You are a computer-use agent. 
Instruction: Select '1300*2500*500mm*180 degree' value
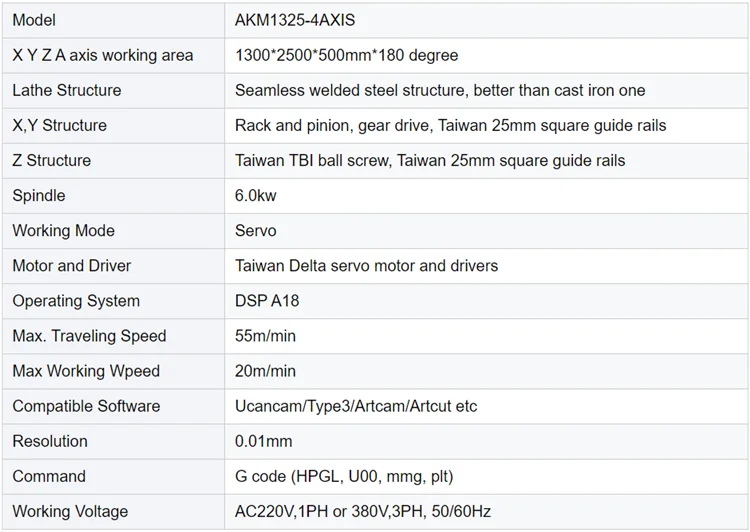click(x=346, y=55)
